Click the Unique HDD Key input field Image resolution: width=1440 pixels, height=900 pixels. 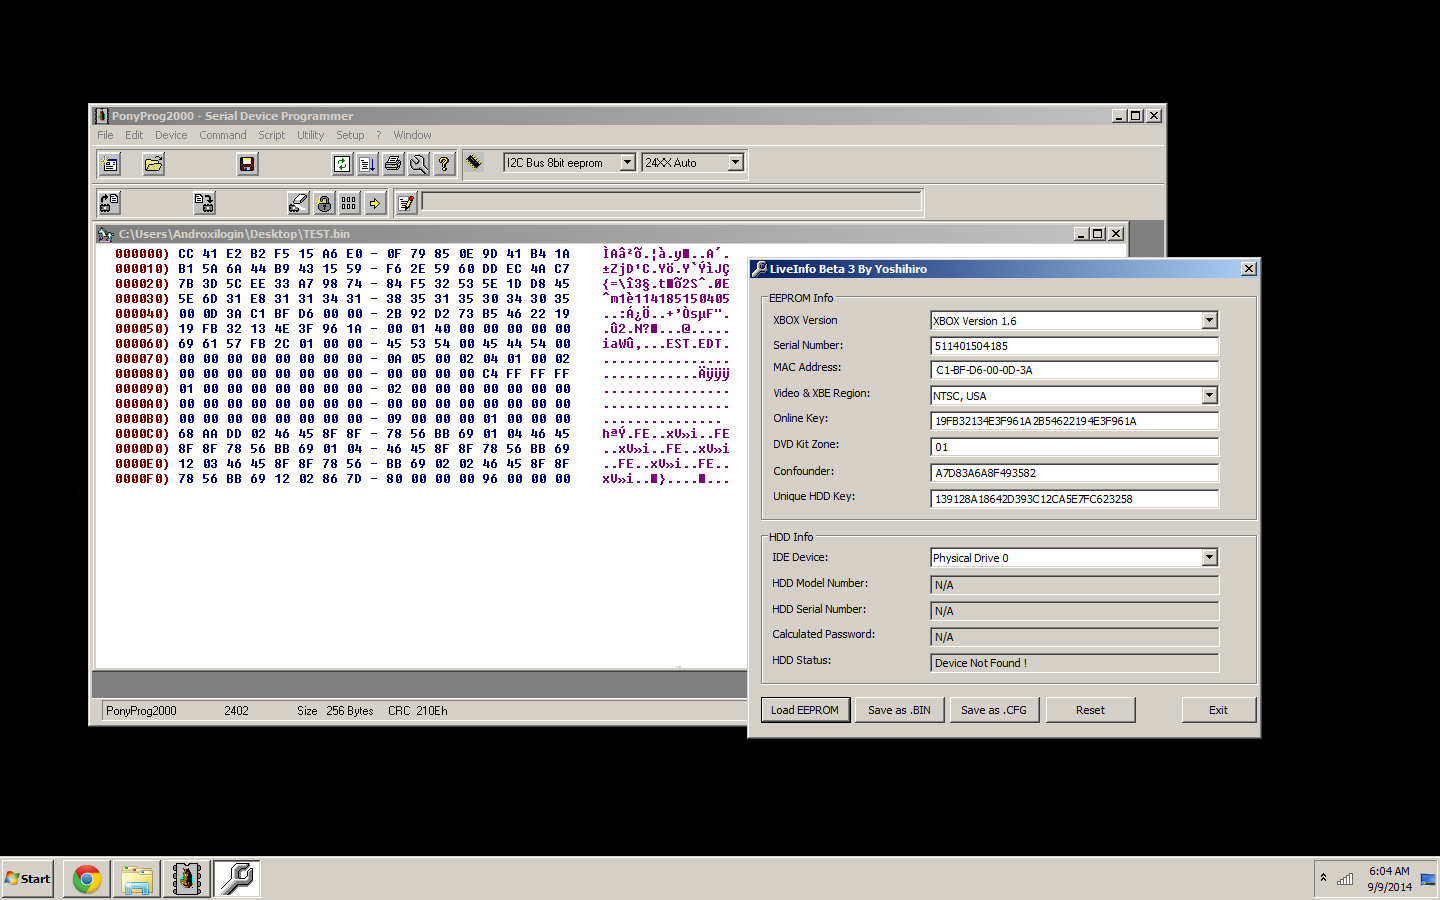[x=1075, y=499]
